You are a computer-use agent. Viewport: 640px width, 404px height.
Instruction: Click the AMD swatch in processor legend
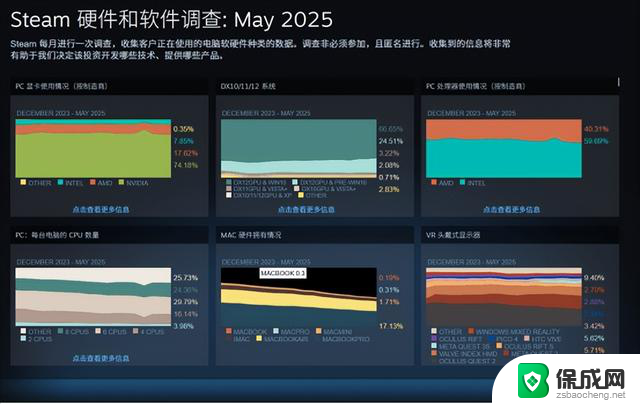(x=434, y=182)
